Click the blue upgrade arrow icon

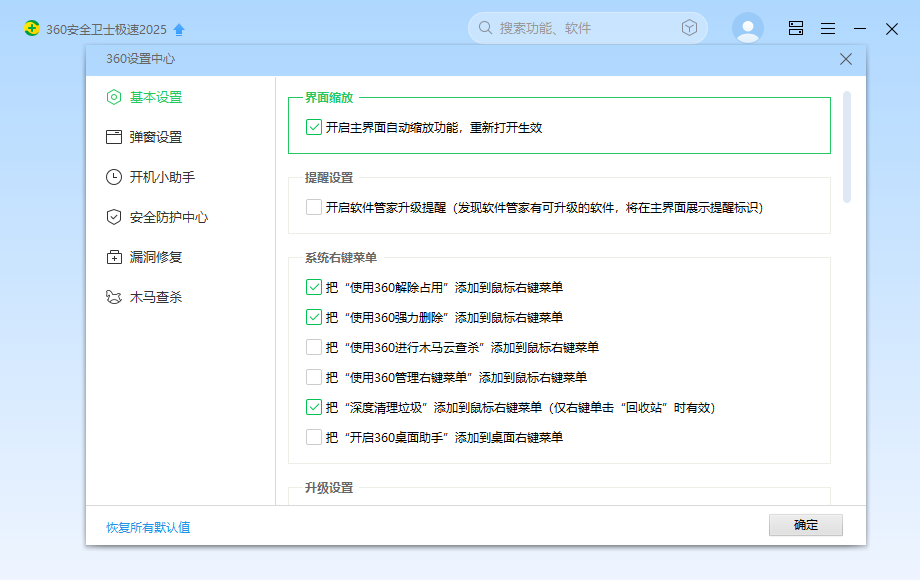[x=180, y=30]
